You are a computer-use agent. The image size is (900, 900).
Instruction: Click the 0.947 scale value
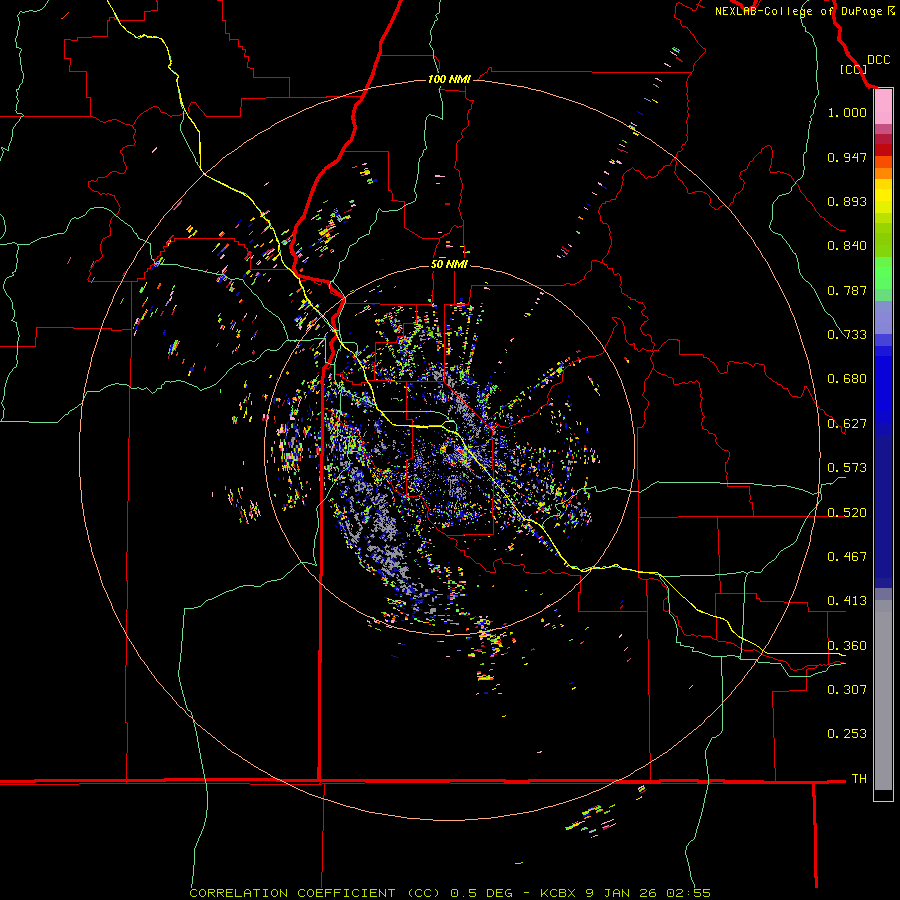point(847,157)
